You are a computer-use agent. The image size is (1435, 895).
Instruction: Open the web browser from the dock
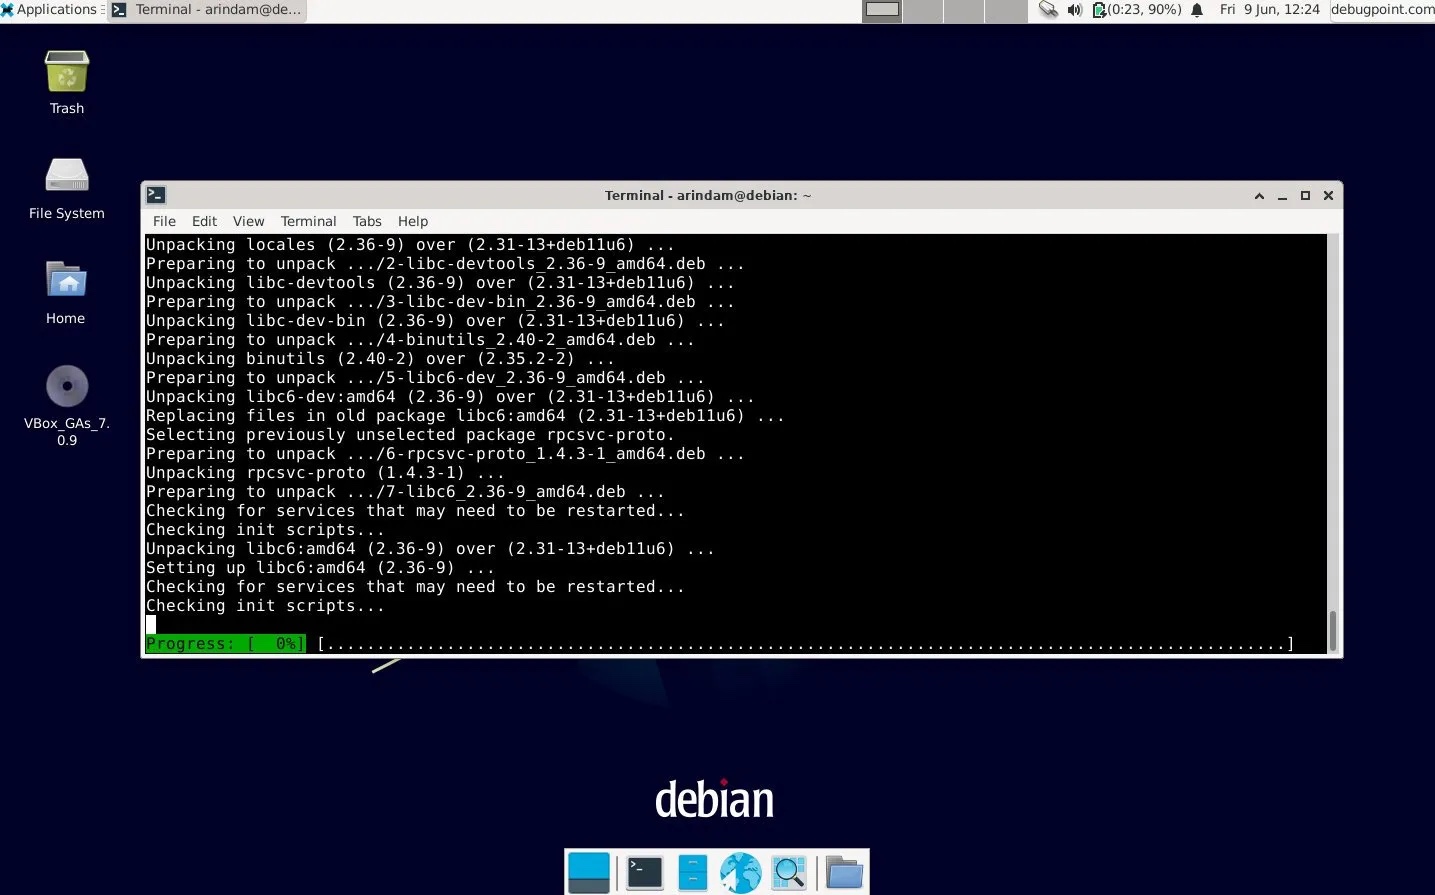740,871
